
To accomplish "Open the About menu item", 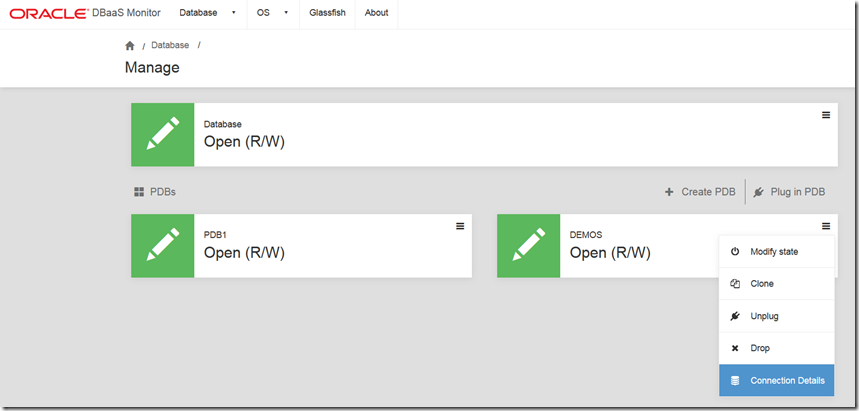I will 377,13.
